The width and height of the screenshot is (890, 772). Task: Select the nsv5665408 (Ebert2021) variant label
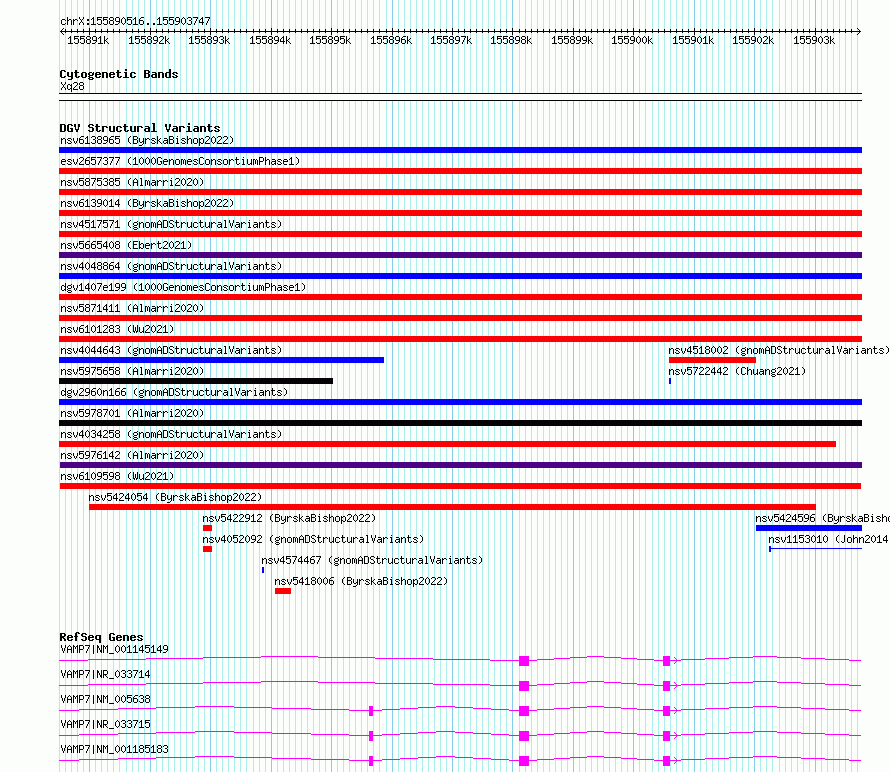pos(126,245)
